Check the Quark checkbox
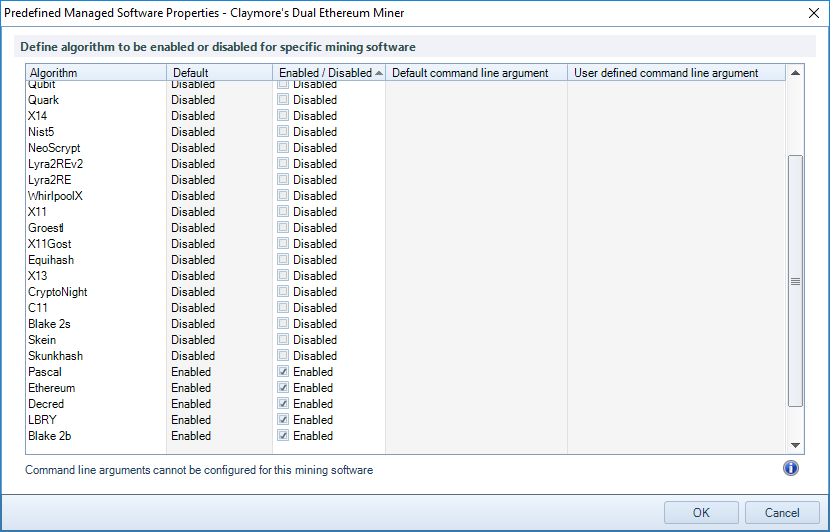The height and width of the screenshot is (532, 836). pos(283,100)
